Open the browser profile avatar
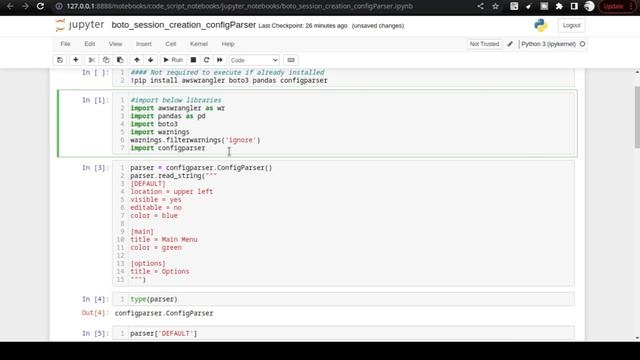 point(589,6)
